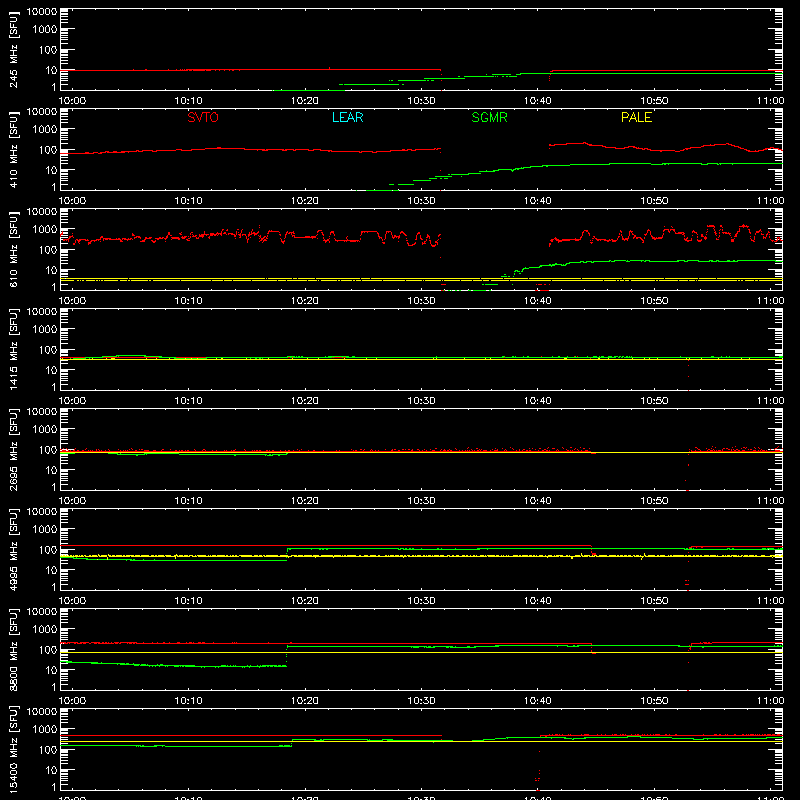Click the 10 tick label of 4995 MHz panel
The width and height of the screenshot is (800, 800).
point(51,570)
